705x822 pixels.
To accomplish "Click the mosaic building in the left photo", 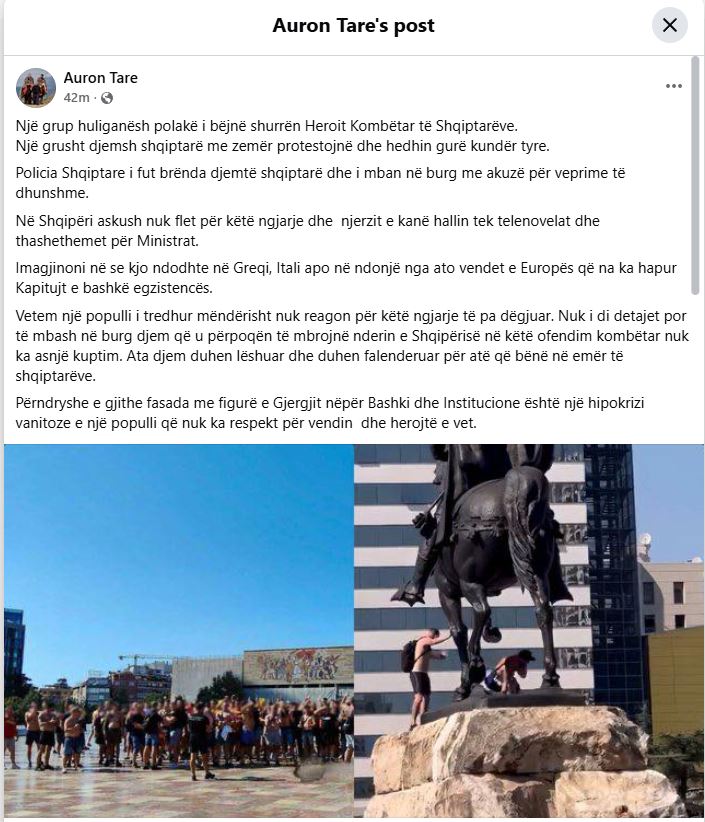I will click(298, 666).
